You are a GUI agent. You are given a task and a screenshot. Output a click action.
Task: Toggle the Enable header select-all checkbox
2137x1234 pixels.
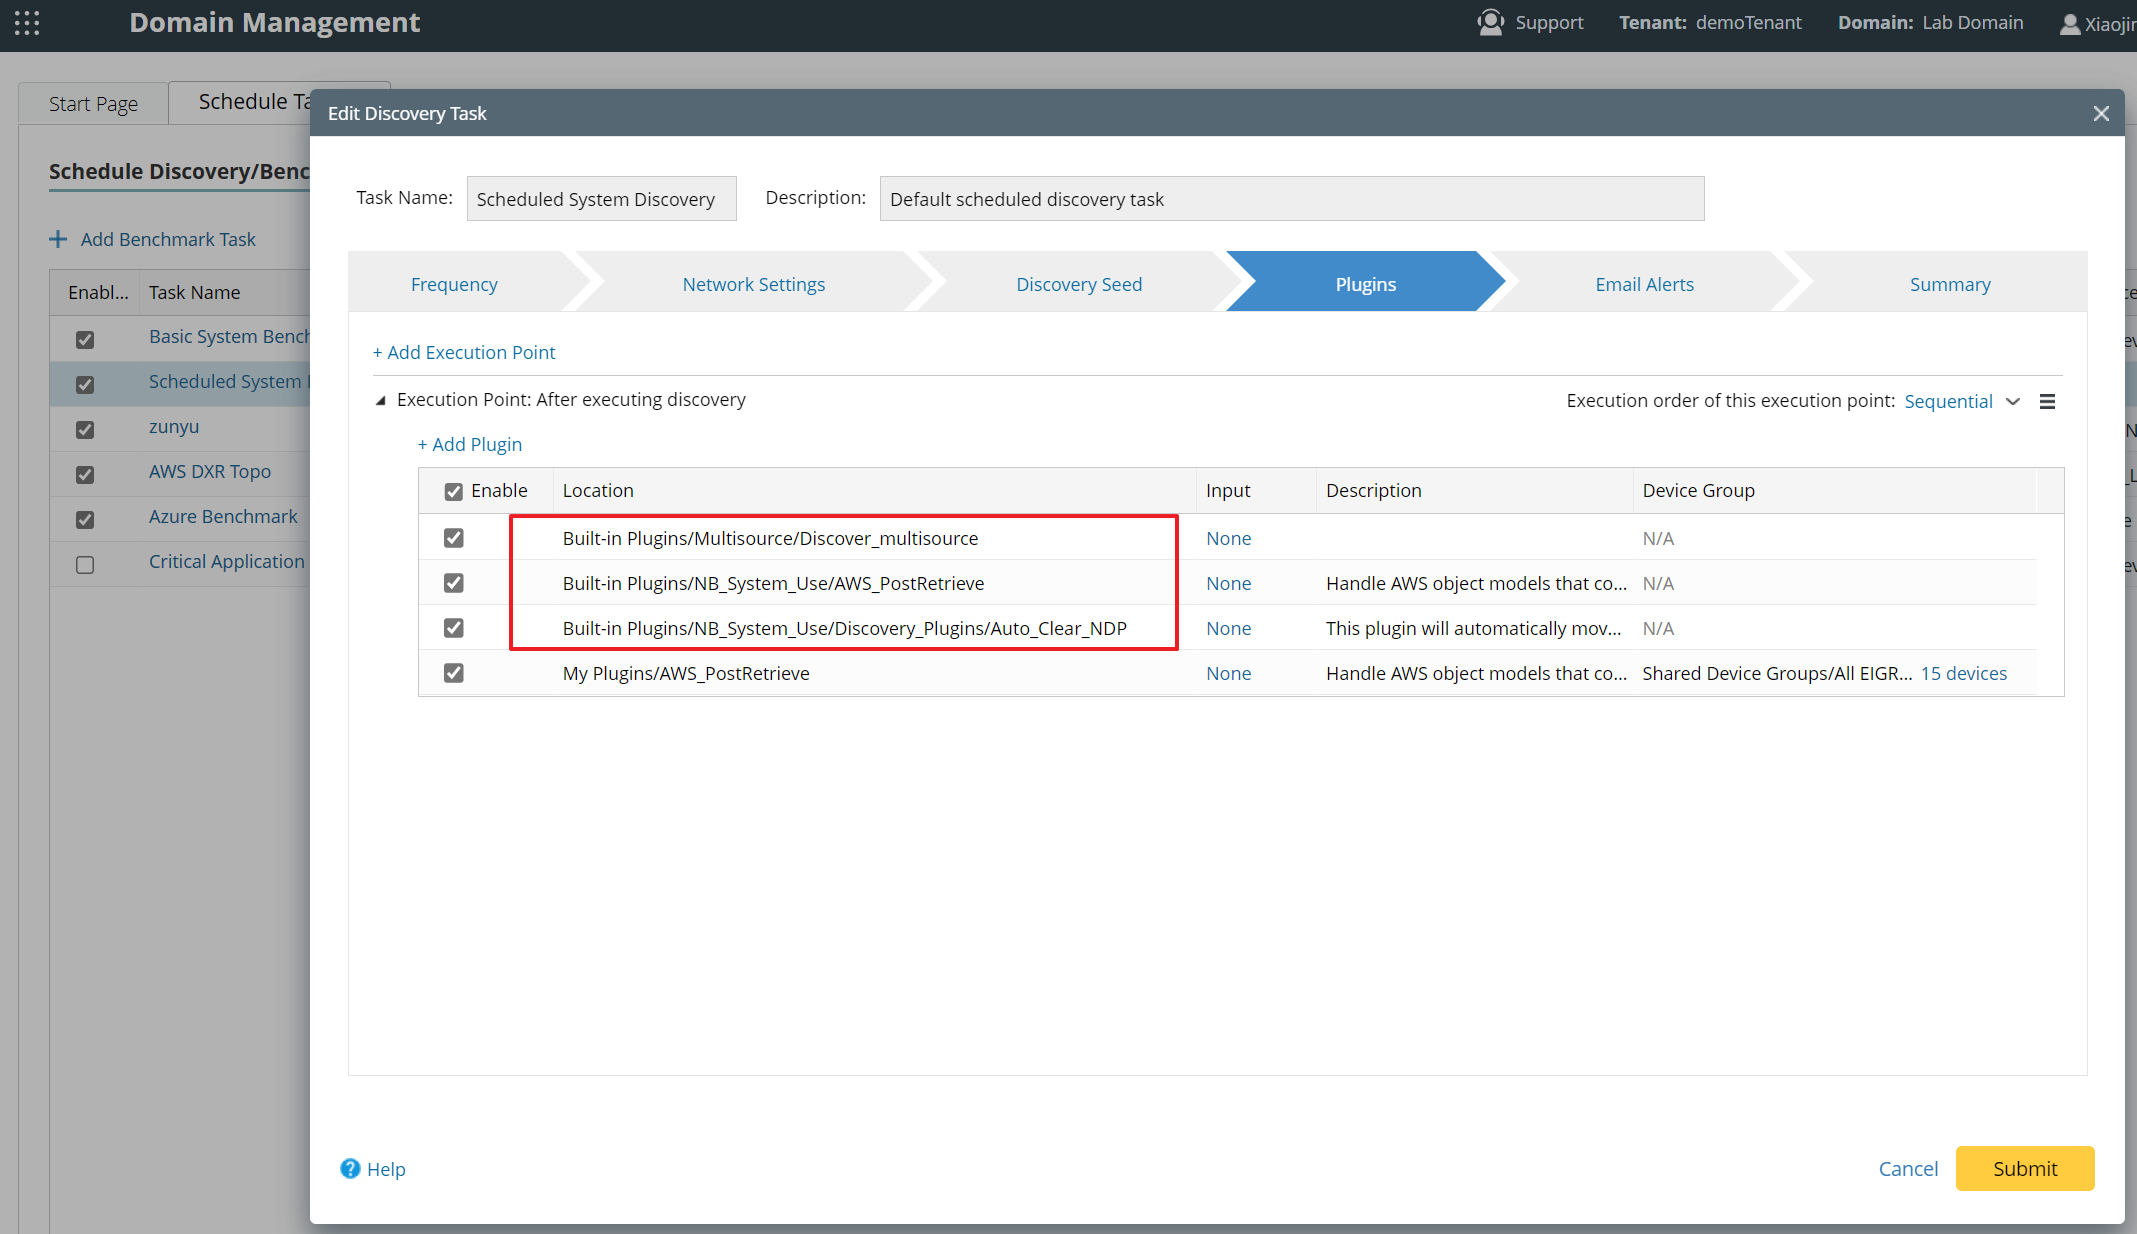click(454, 491)
